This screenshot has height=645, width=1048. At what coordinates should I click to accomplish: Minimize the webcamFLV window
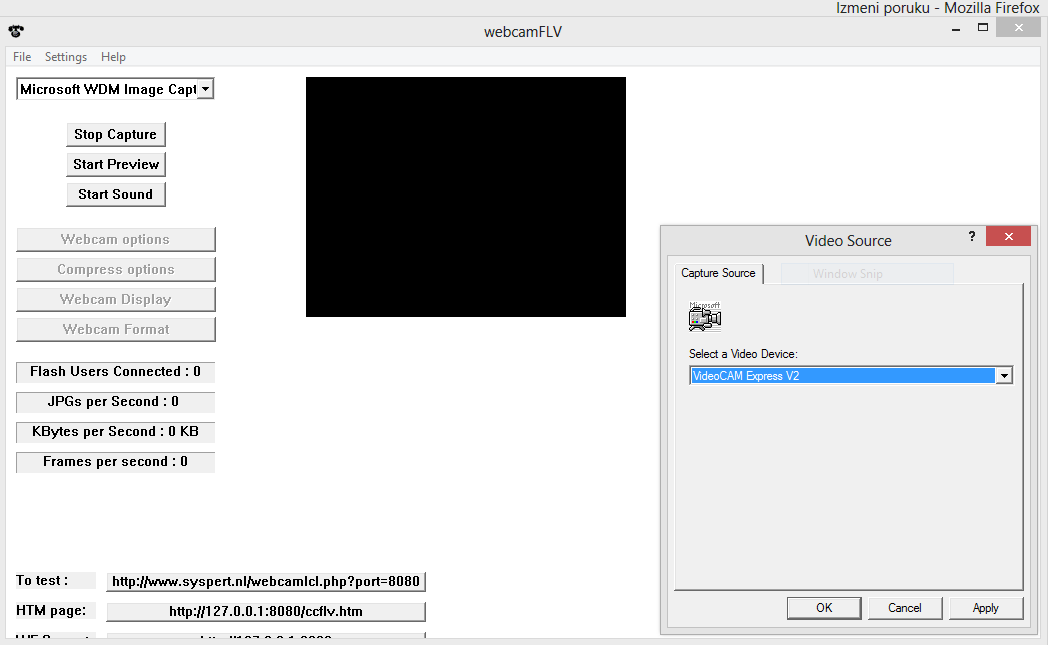956,28
